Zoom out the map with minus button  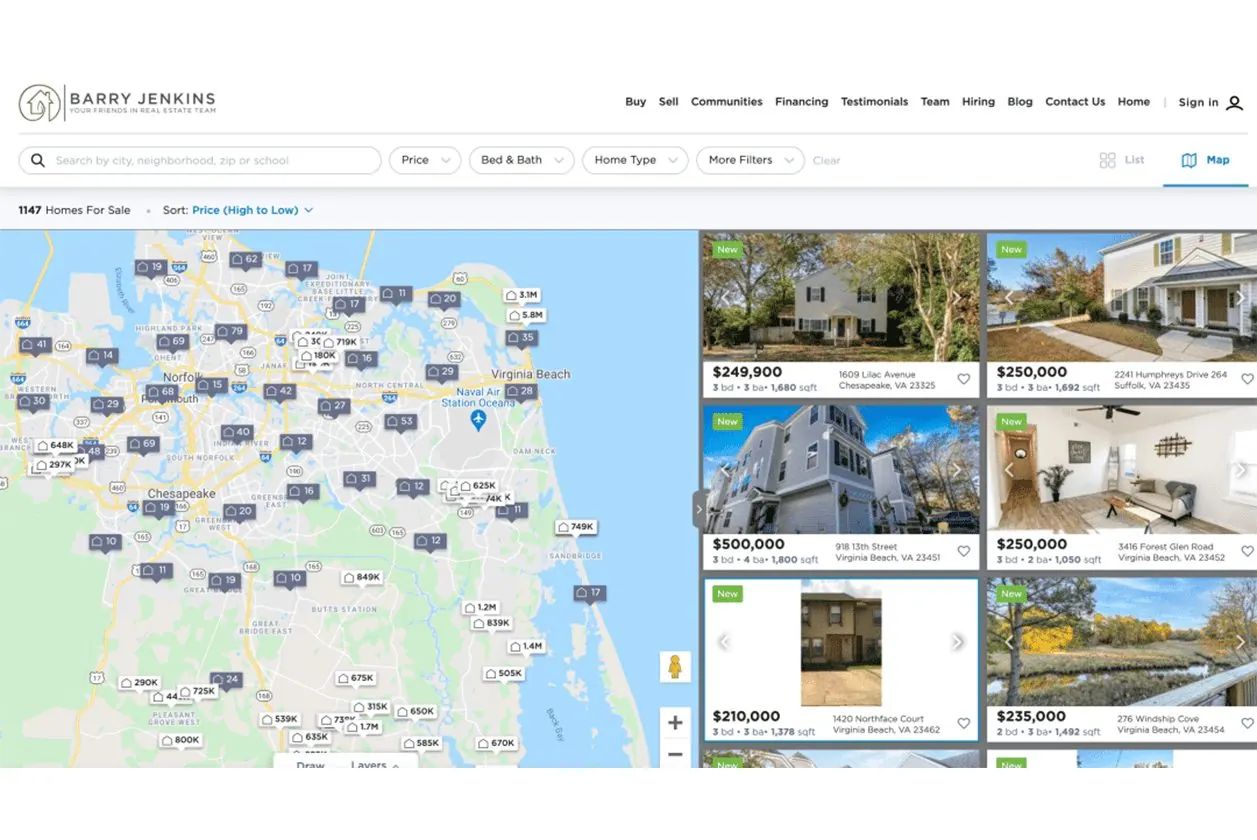pyautogui.click(x=675, y=754)
